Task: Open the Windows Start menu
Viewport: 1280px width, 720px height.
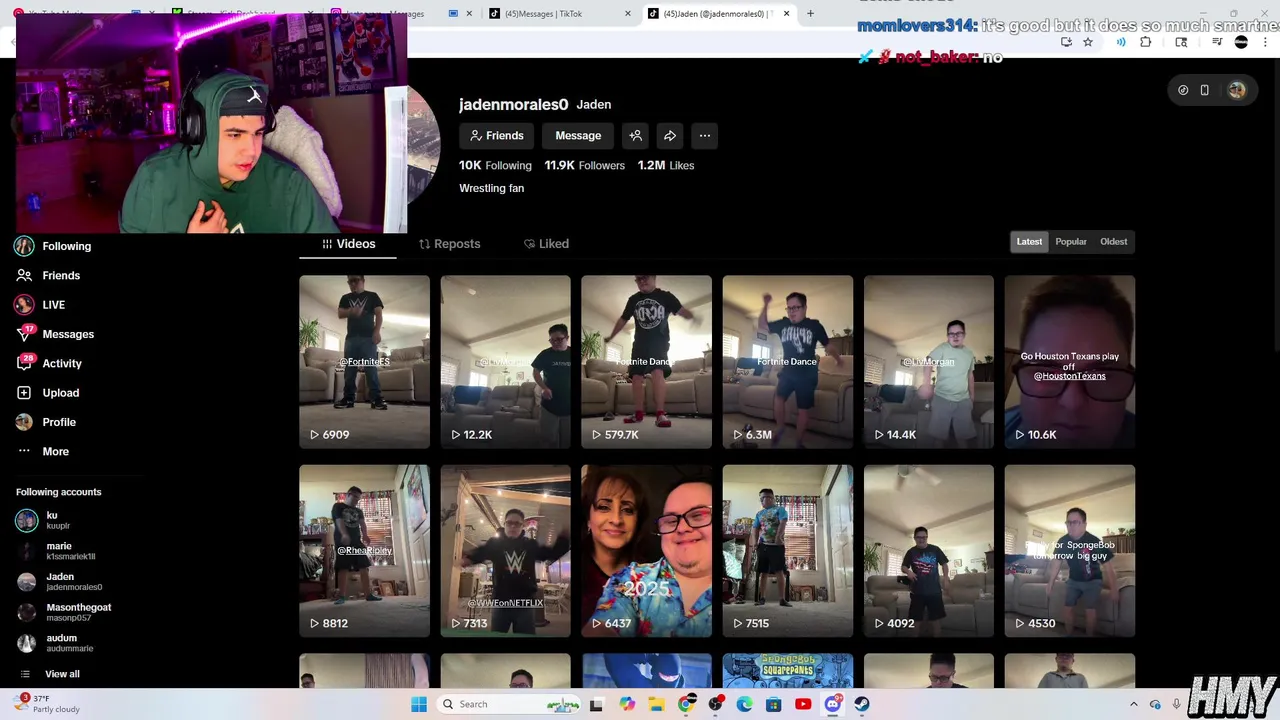Action: (419, 704)
